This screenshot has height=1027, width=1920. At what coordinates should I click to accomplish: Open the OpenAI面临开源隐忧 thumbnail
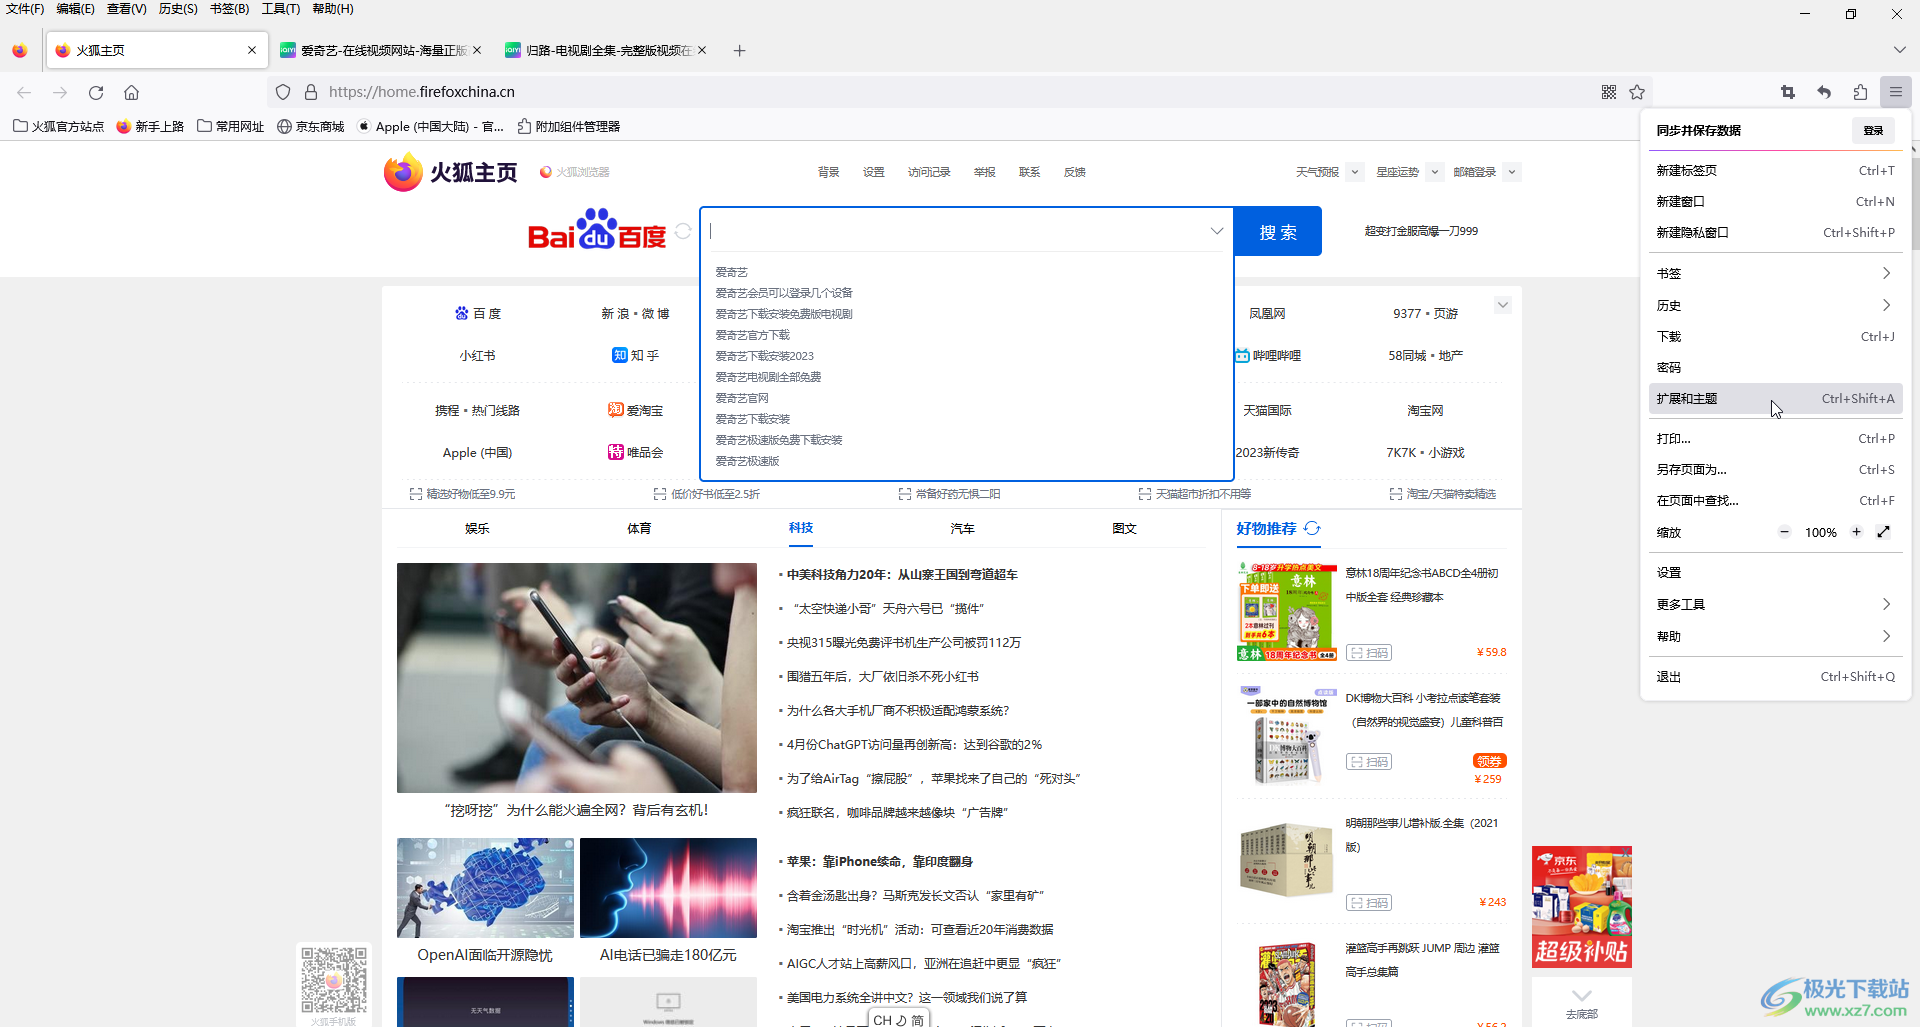pos(485,888)
